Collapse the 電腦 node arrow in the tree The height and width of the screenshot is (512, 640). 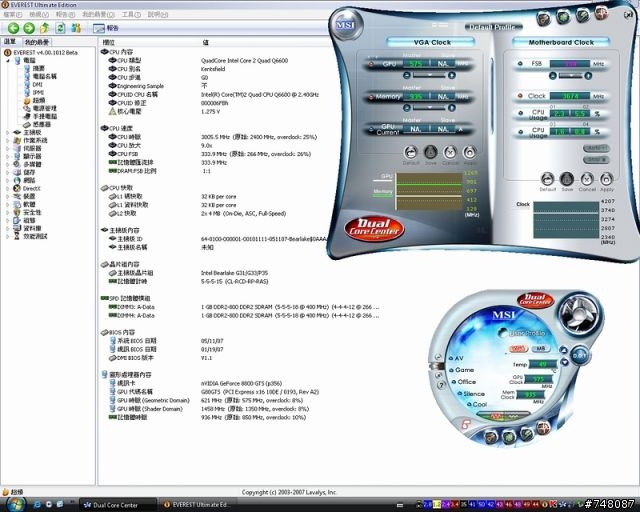pos(8,60)
